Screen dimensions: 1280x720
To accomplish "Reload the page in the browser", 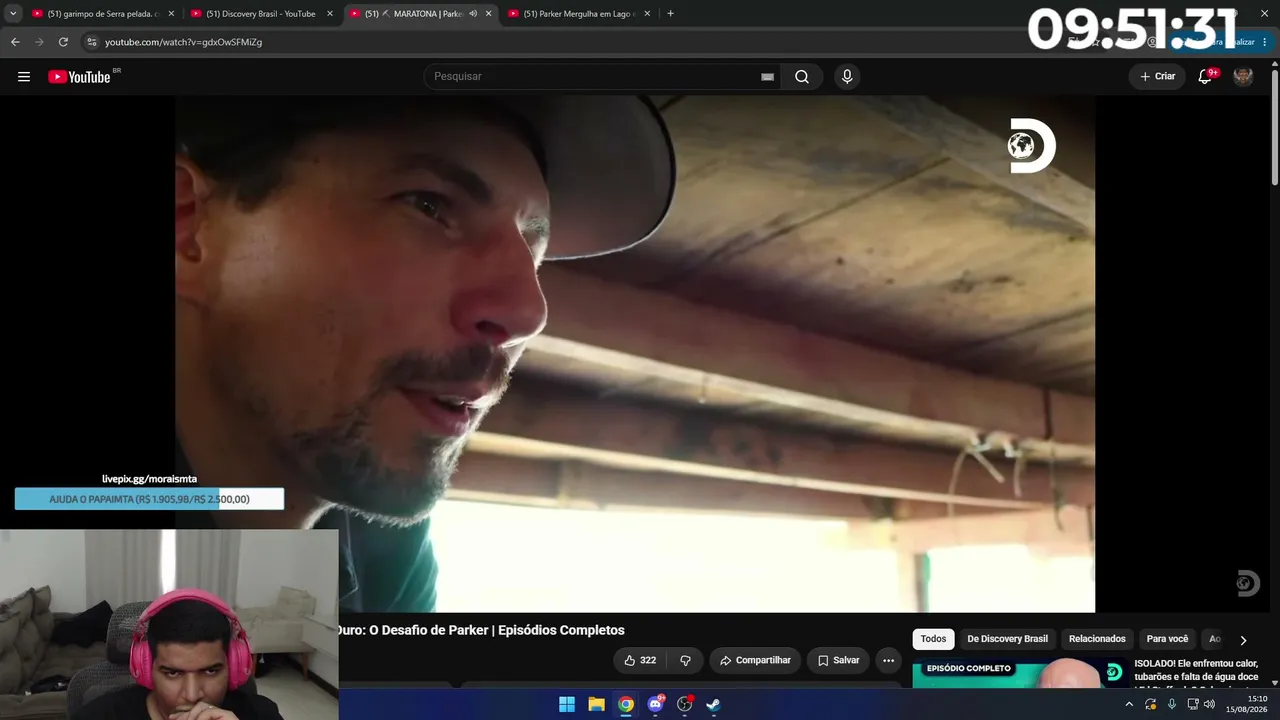I will [x=63, y=42].
